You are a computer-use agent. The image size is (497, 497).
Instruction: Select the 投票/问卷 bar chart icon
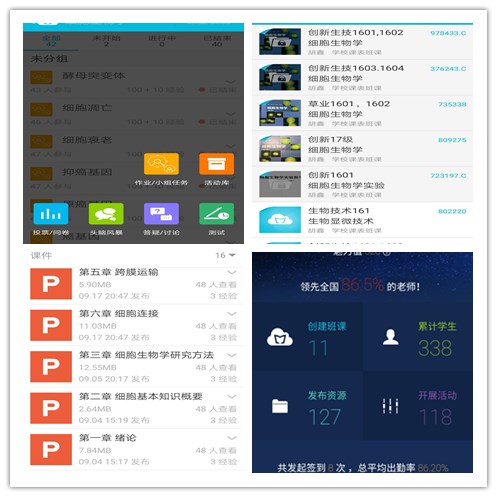(51, 214)
